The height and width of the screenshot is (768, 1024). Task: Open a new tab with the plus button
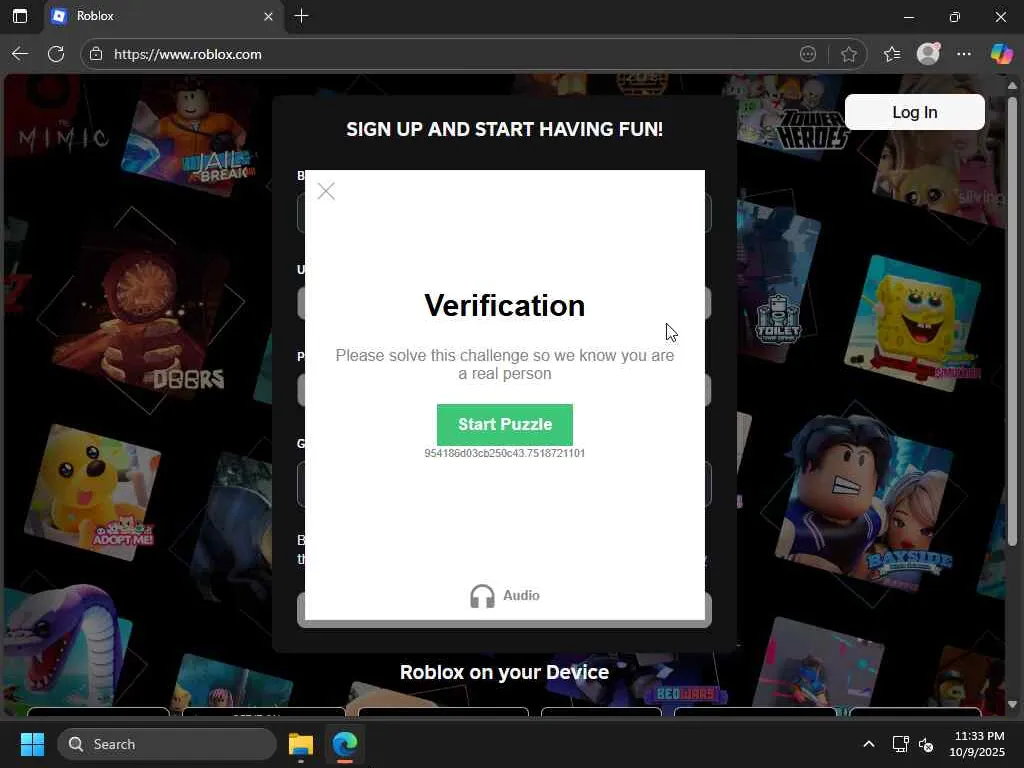pyautogui.click(x=302, y=16)
